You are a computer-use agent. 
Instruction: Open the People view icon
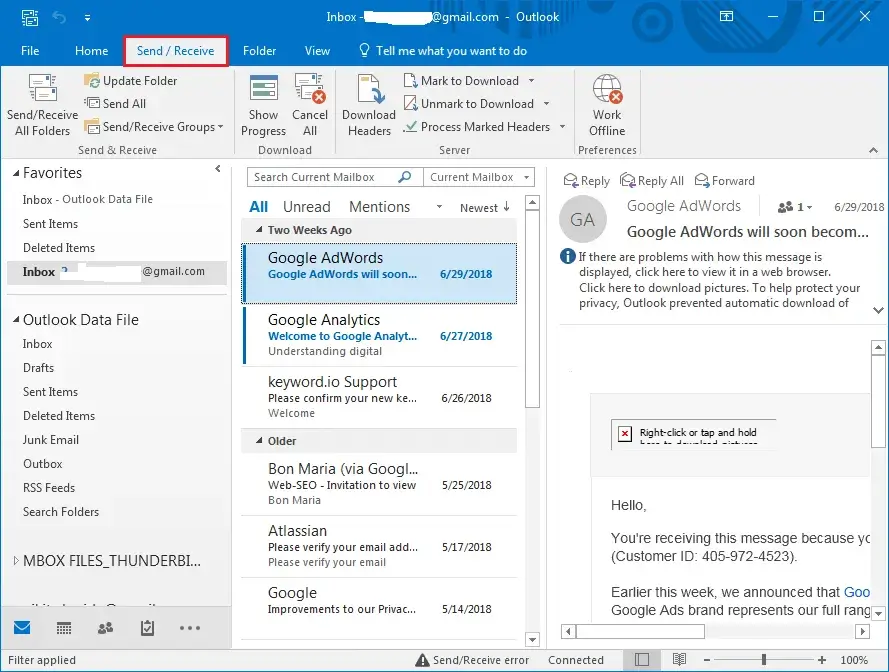point(105,628)
